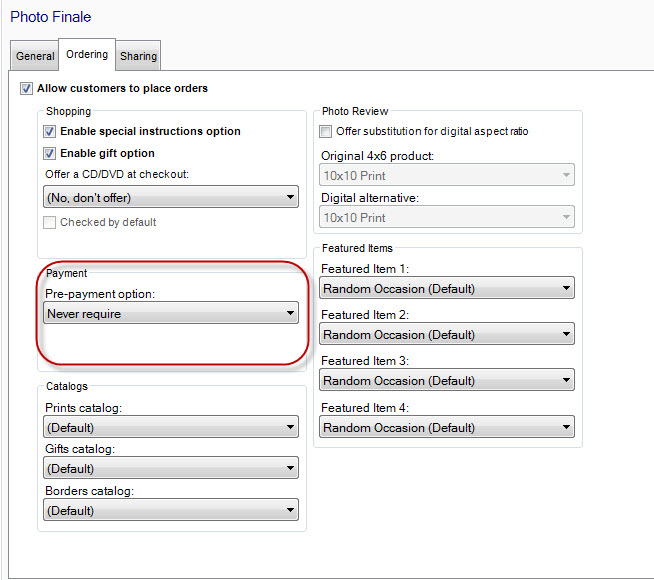Open the Pre-payment option dropdown
Image resolution: width=654 pixels, height=580 pixels.
point(171,313)
